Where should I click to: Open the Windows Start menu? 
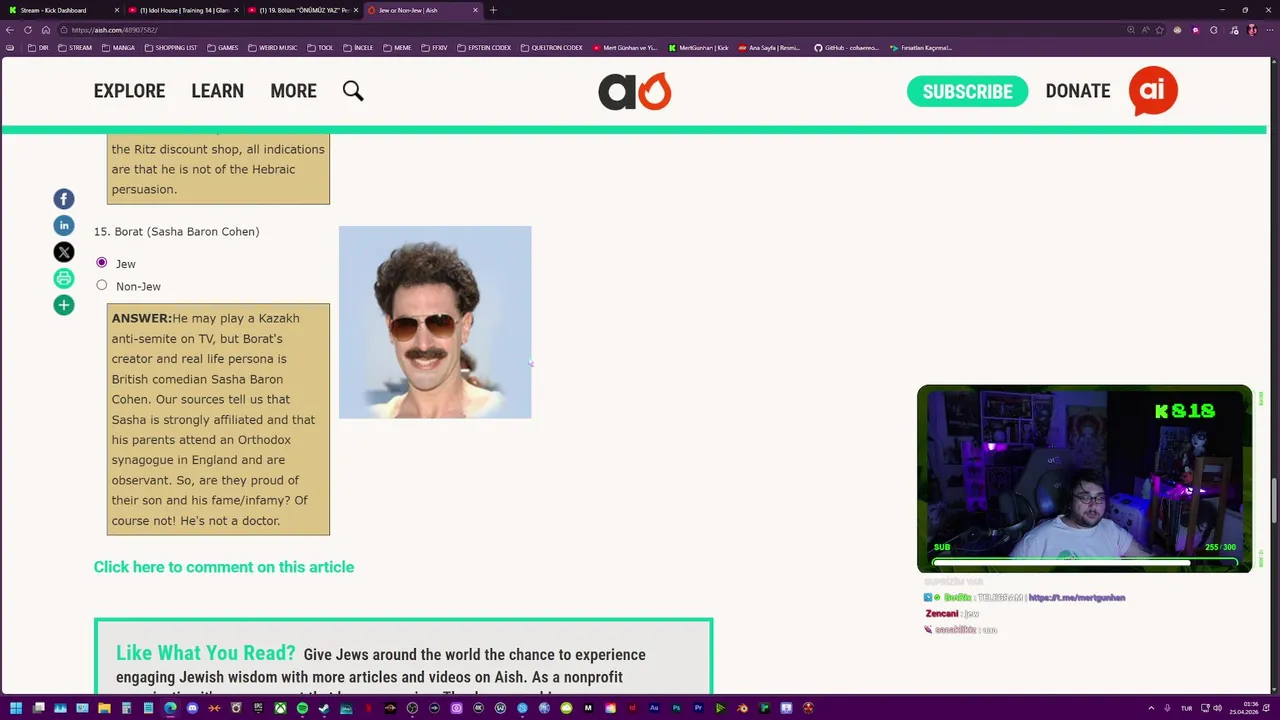15,708
